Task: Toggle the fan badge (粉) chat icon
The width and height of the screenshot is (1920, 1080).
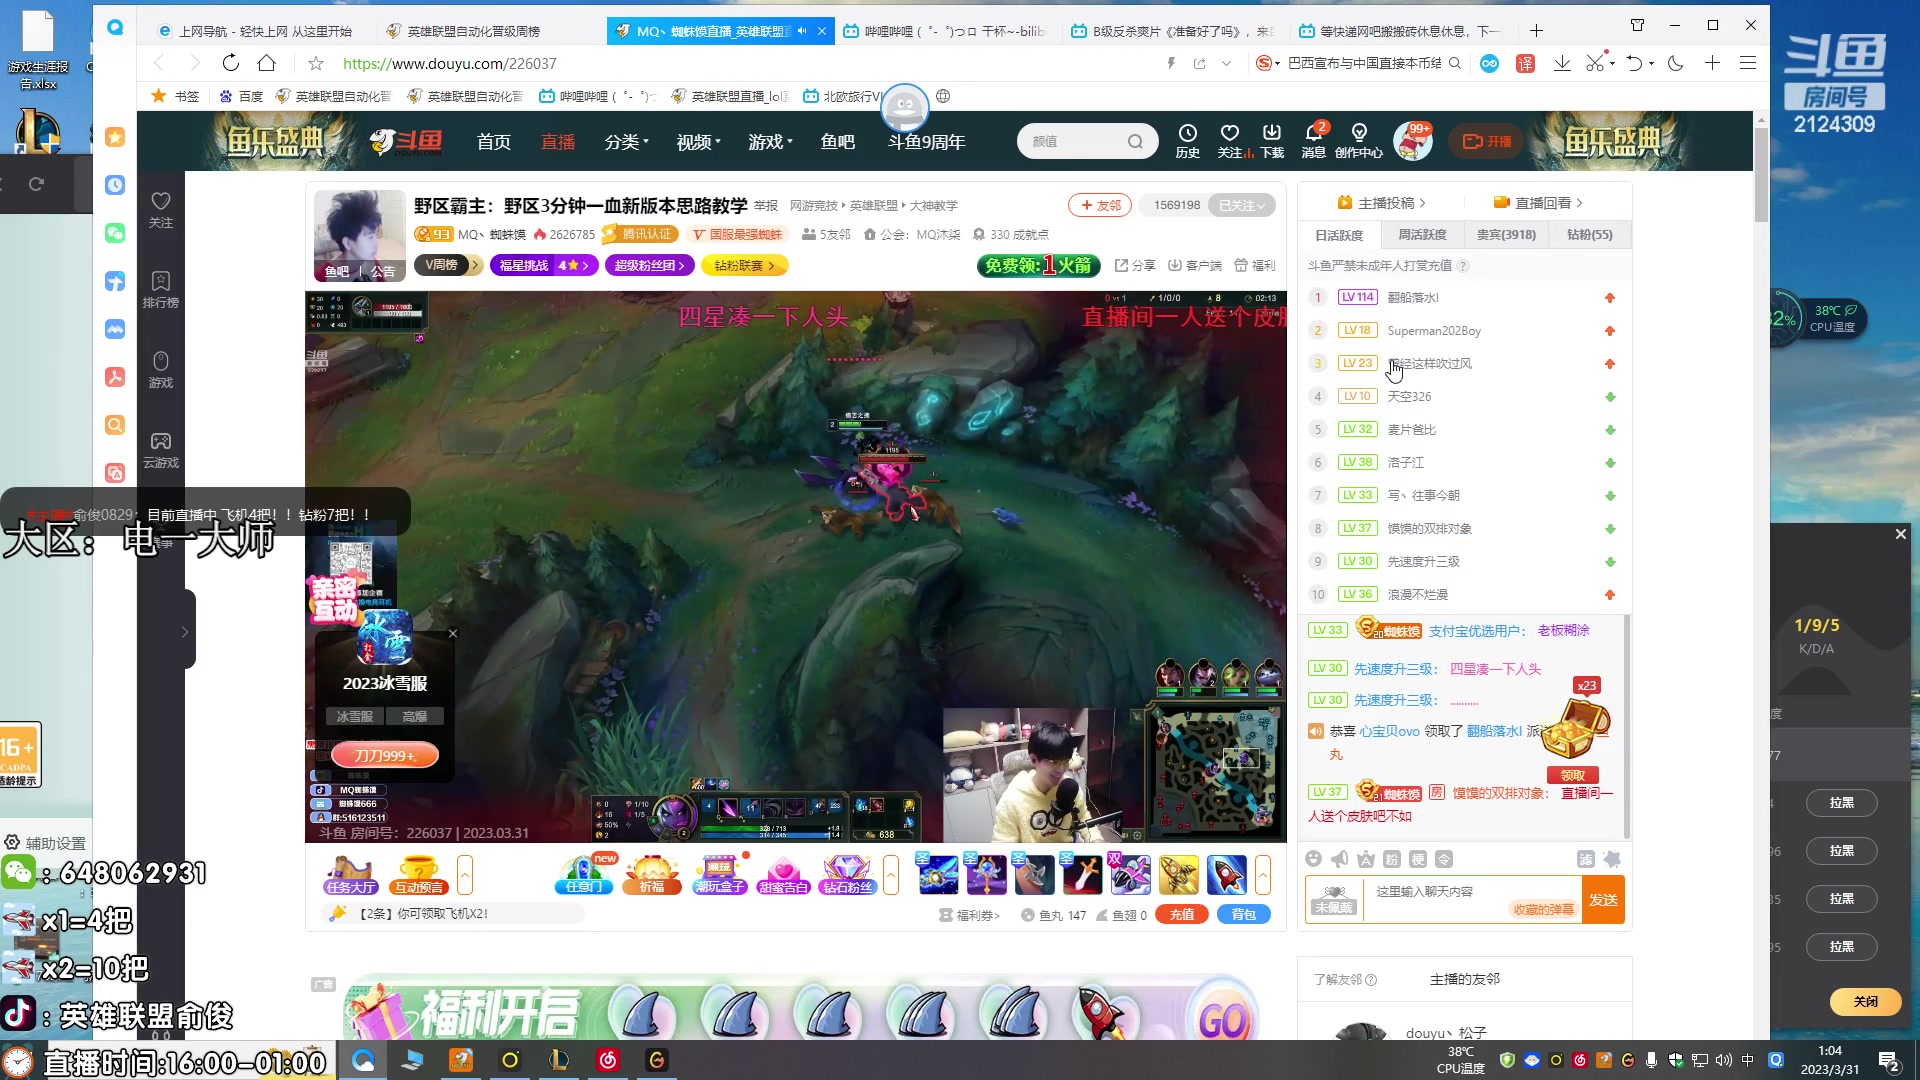Action: (1392, 859)
